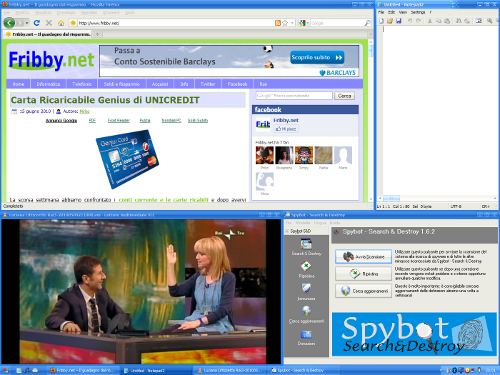Click Google custom search field on Fribby.net
The image size is (500, 375).
click(294, 96)
